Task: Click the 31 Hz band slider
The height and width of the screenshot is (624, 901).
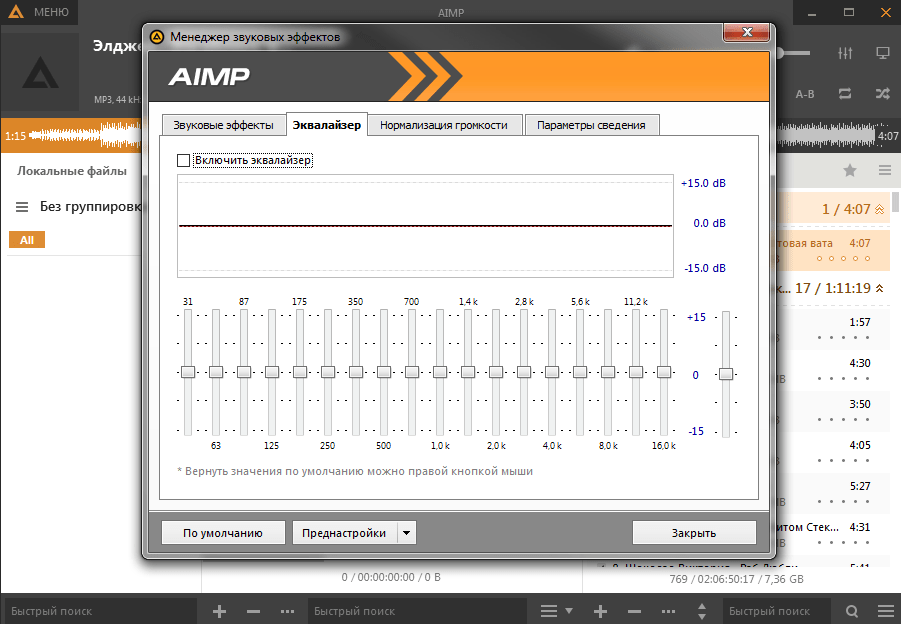Action: coord(188,372)
